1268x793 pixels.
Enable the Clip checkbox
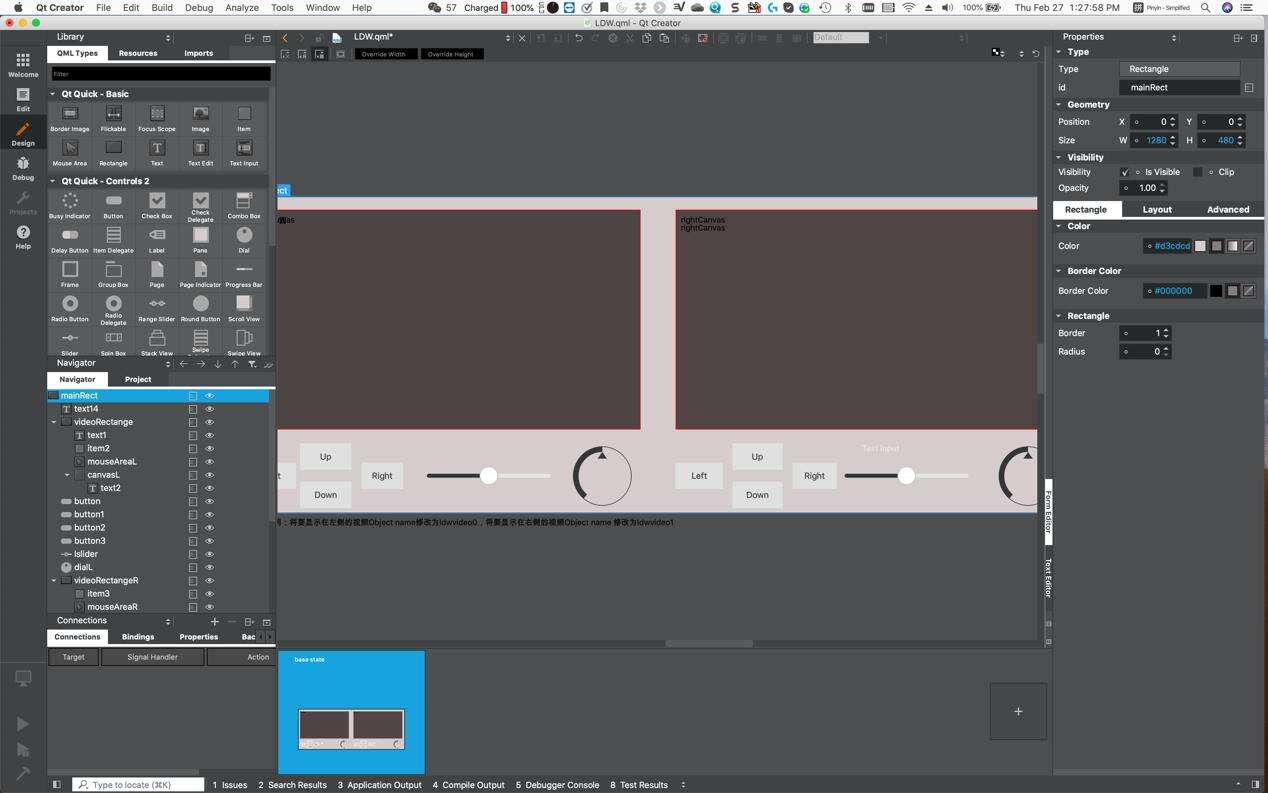coord(1197,172)
